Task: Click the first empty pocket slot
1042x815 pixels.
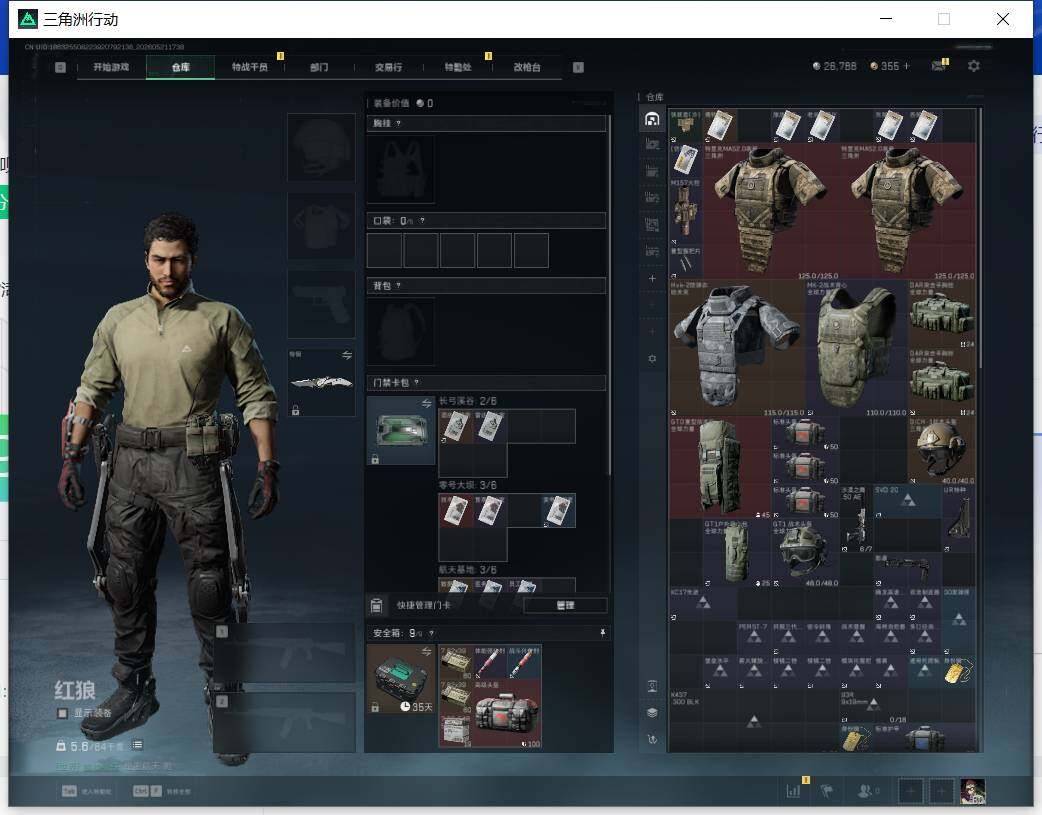Action: [x=384, y=251]
